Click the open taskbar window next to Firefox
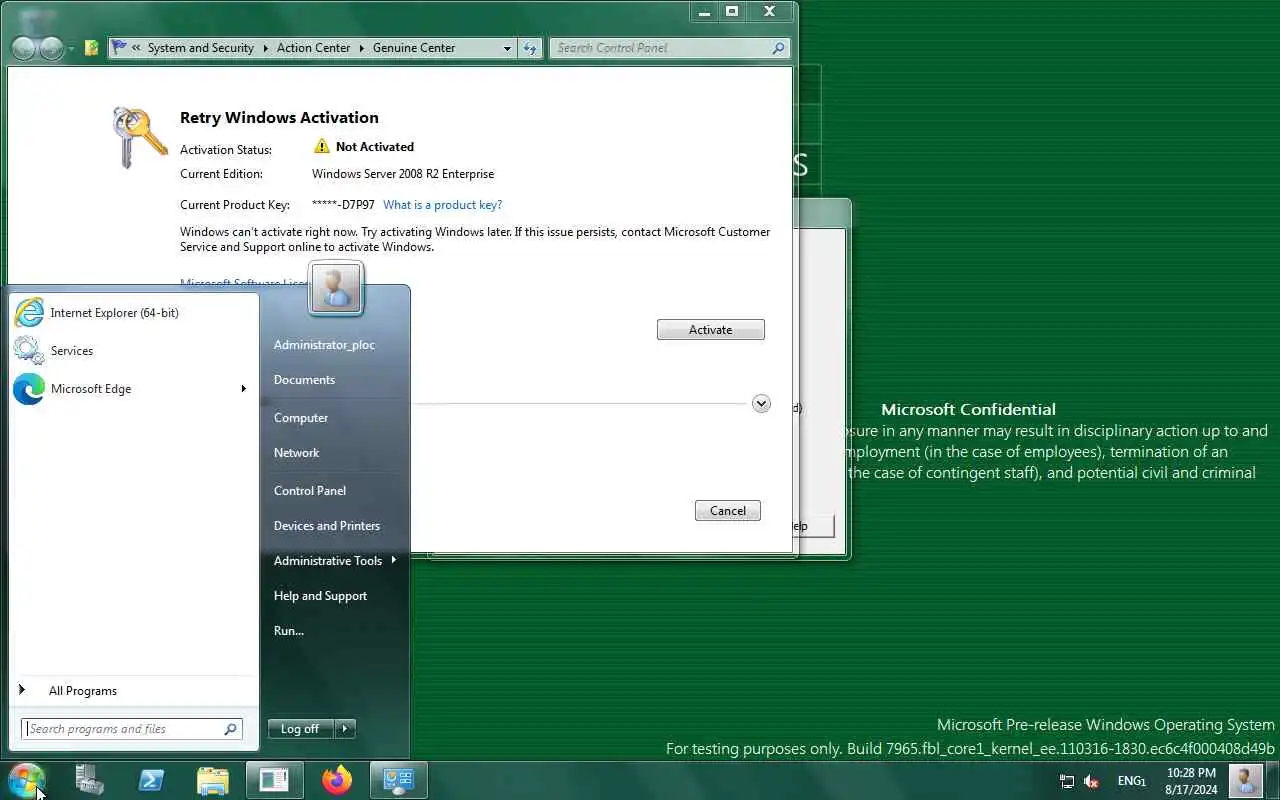The width and height of the screenshot is (1280, 800). (274, 779)
